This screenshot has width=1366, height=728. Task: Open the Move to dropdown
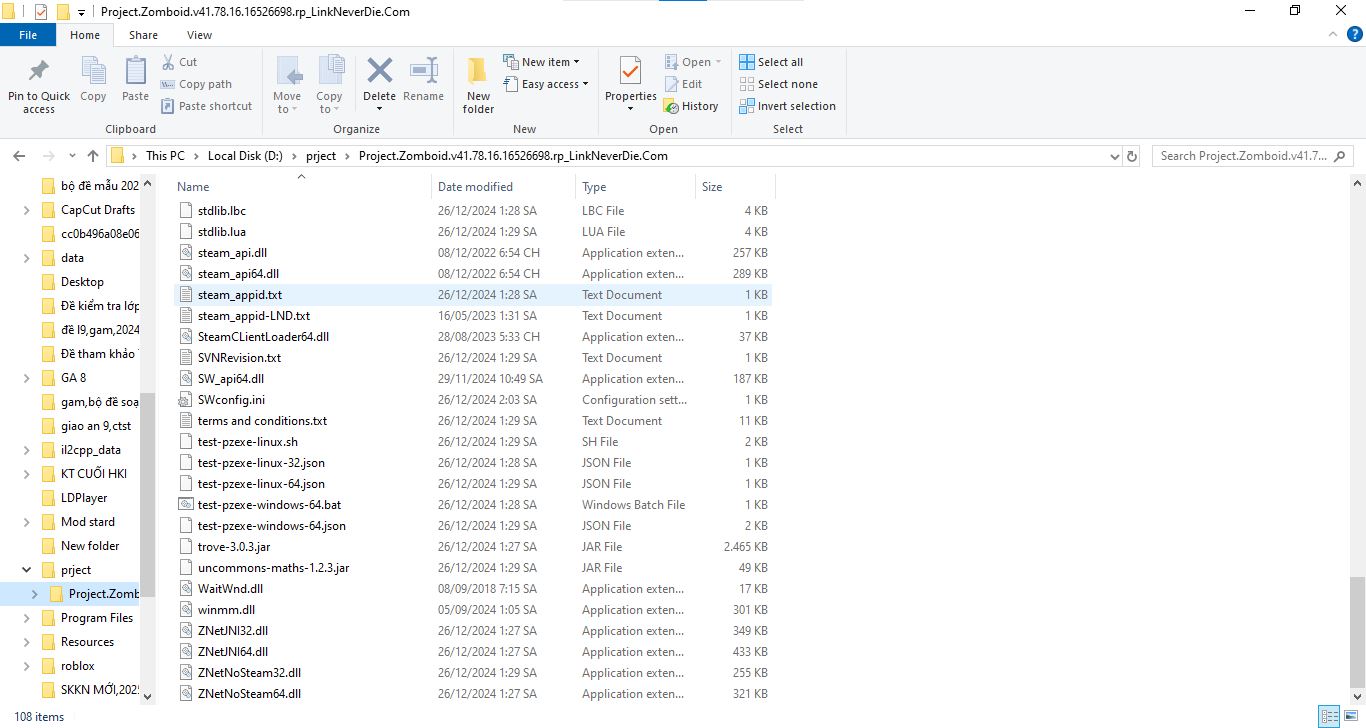tap(287, 84)
